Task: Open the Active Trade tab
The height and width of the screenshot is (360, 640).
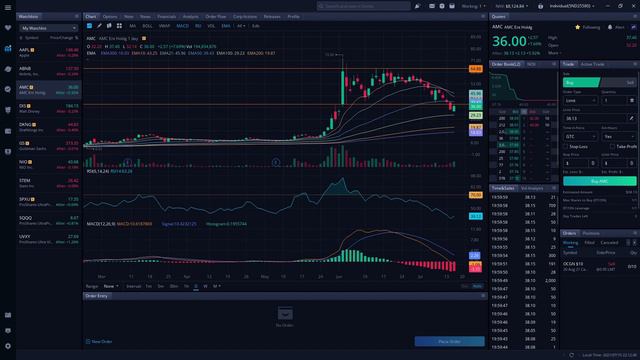Action: 593,64
